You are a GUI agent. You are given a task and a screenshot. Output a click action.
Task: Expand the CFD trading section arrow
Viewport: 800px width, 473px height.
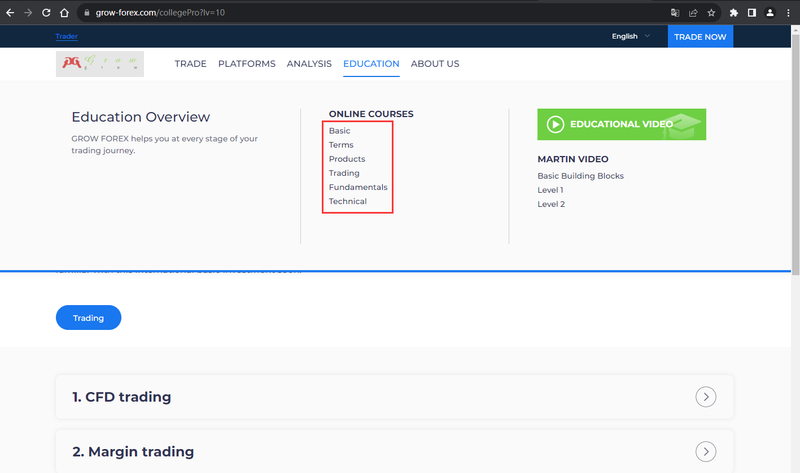click(x=706, y=397)
